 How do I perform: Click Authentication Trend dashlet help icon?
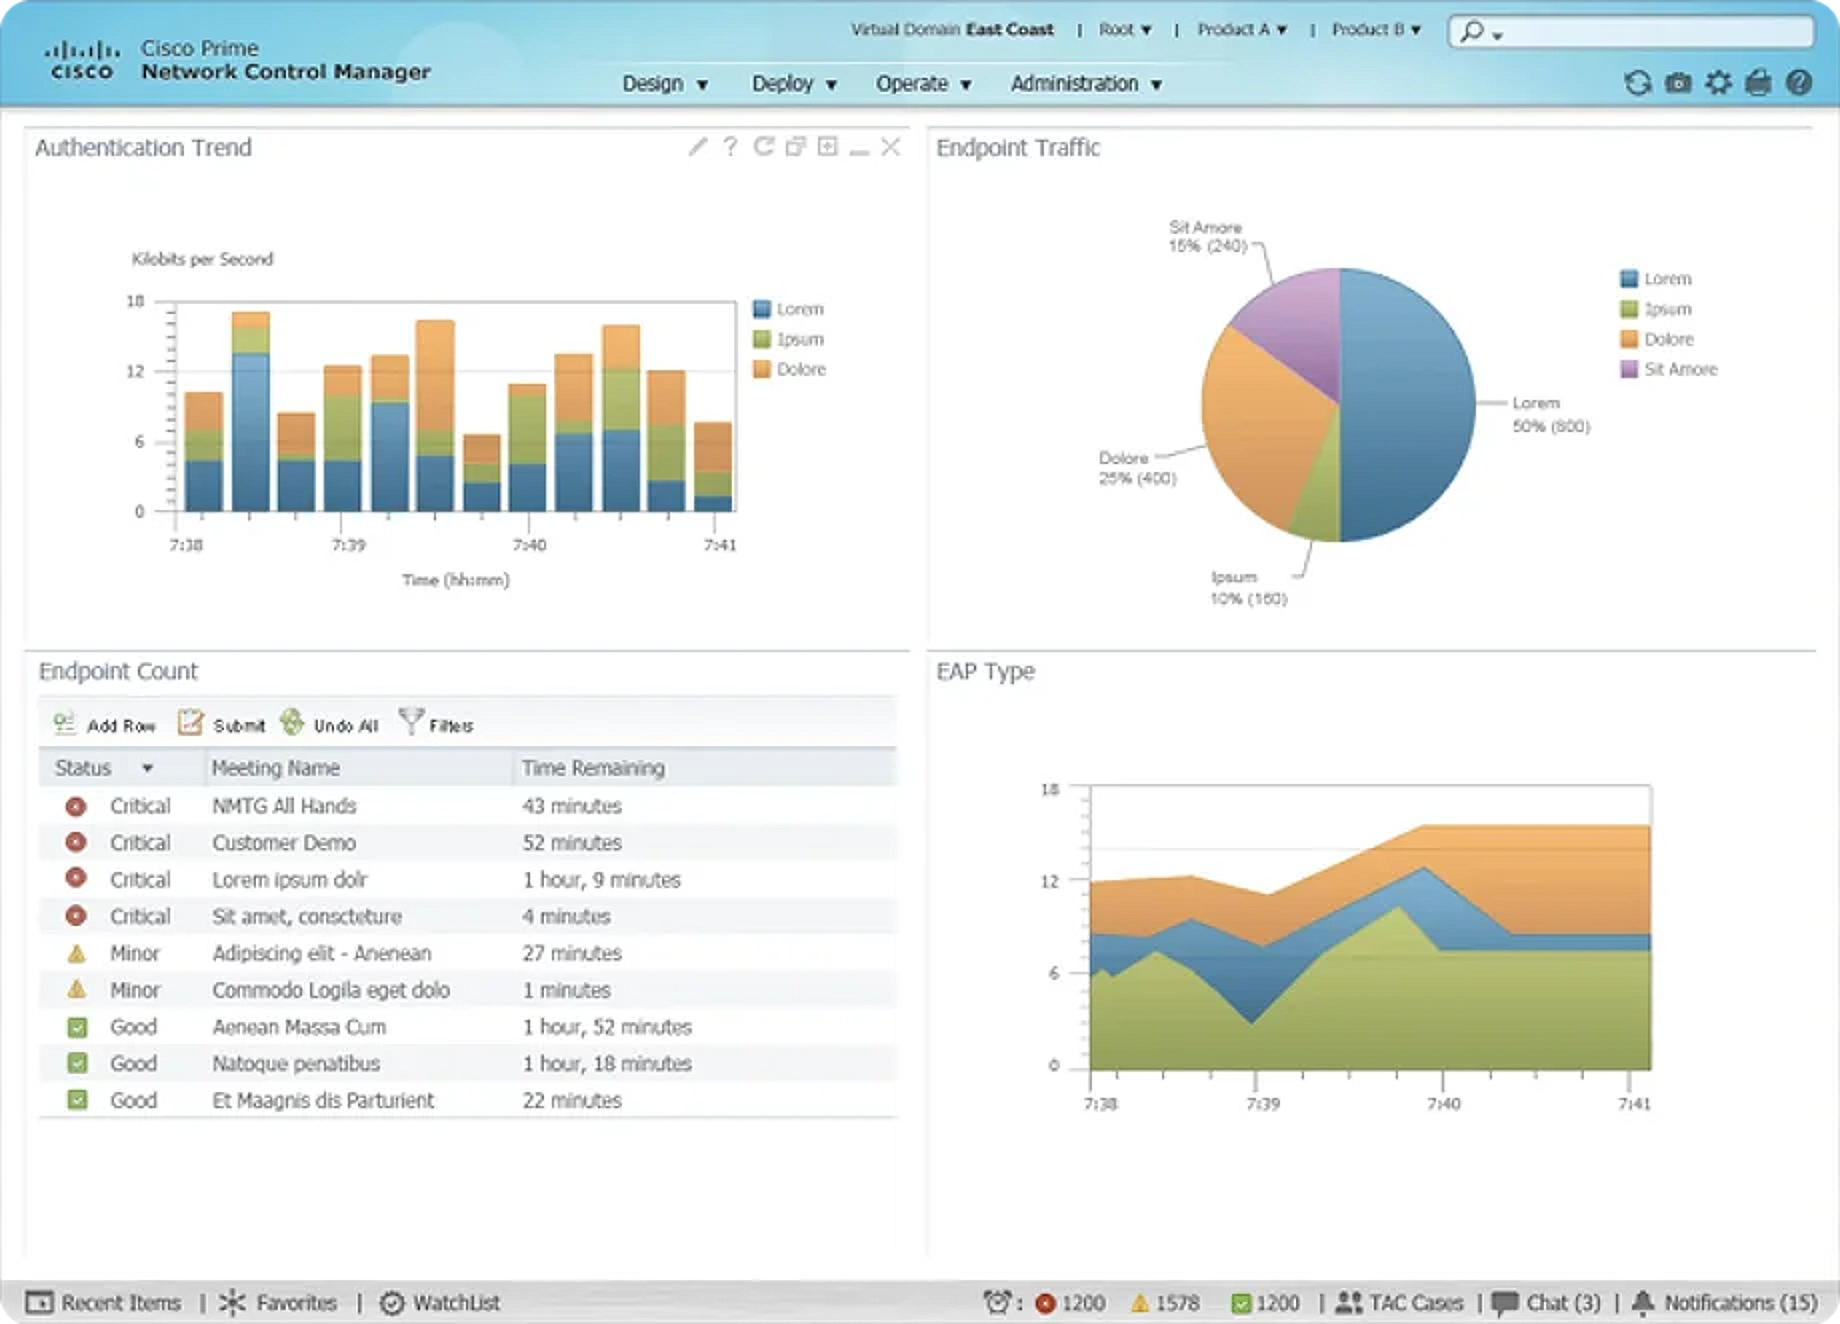coord(731,147)
